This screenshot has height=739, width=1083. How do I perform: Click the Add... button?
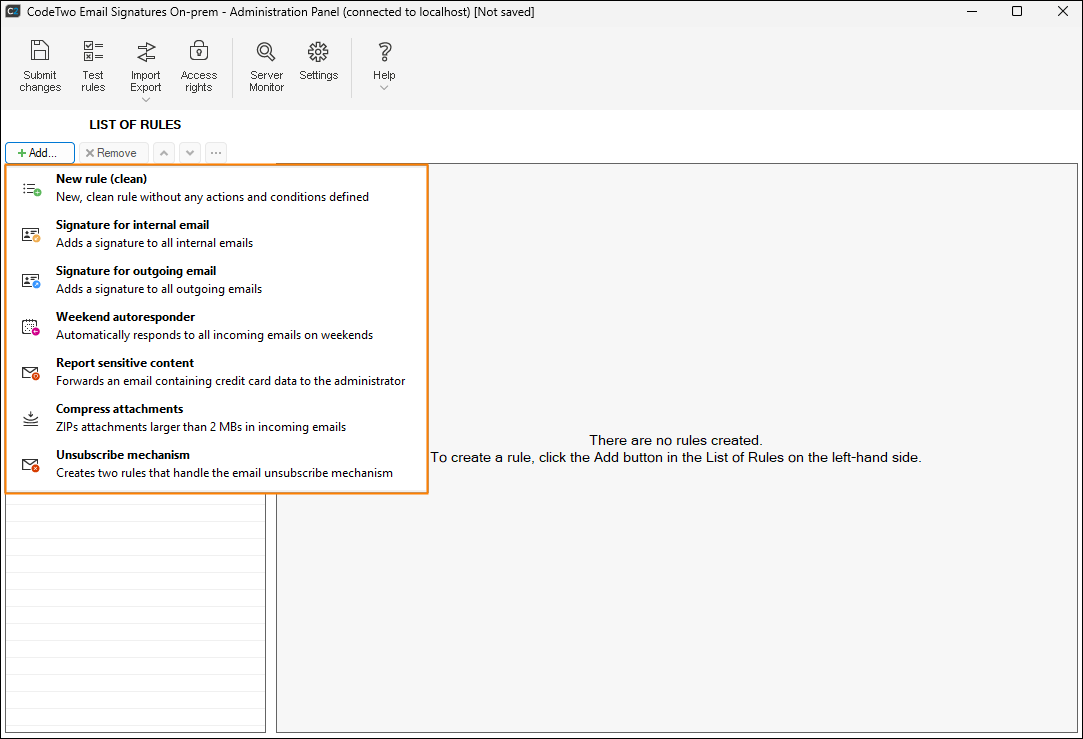click(x=40, y=153)
